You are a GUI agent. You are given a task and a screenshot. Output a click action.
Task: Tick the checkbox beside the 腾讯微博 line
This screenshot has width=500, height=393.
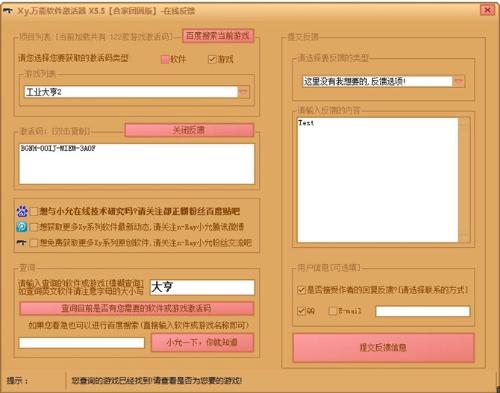click(x=34, y=227)
